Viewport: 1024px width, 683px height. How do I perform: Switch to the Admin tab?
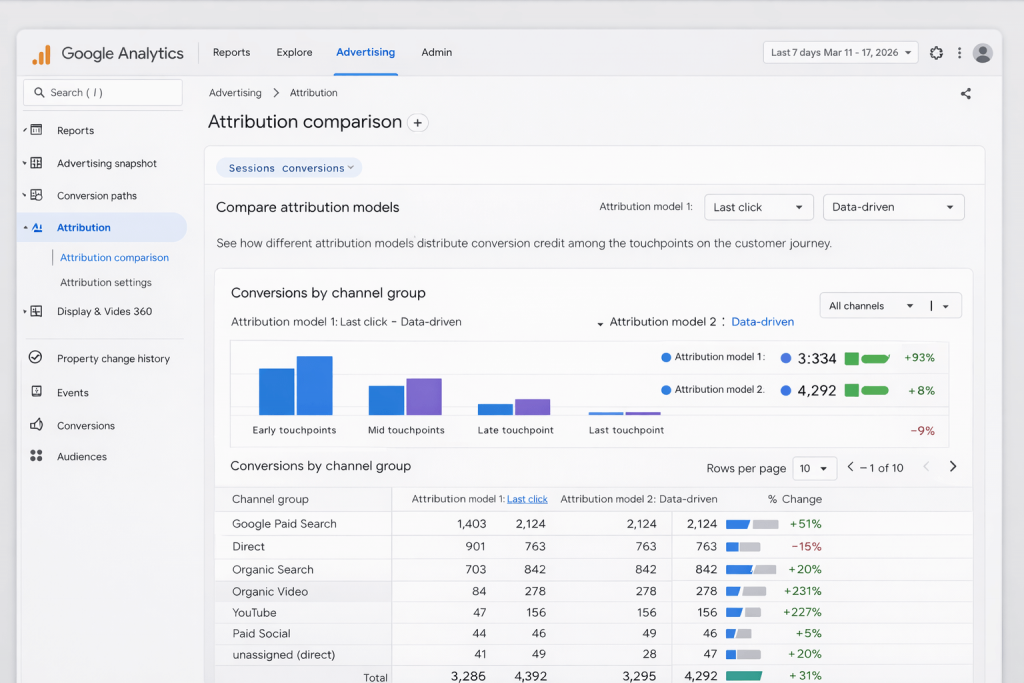(x=436, y=52)
